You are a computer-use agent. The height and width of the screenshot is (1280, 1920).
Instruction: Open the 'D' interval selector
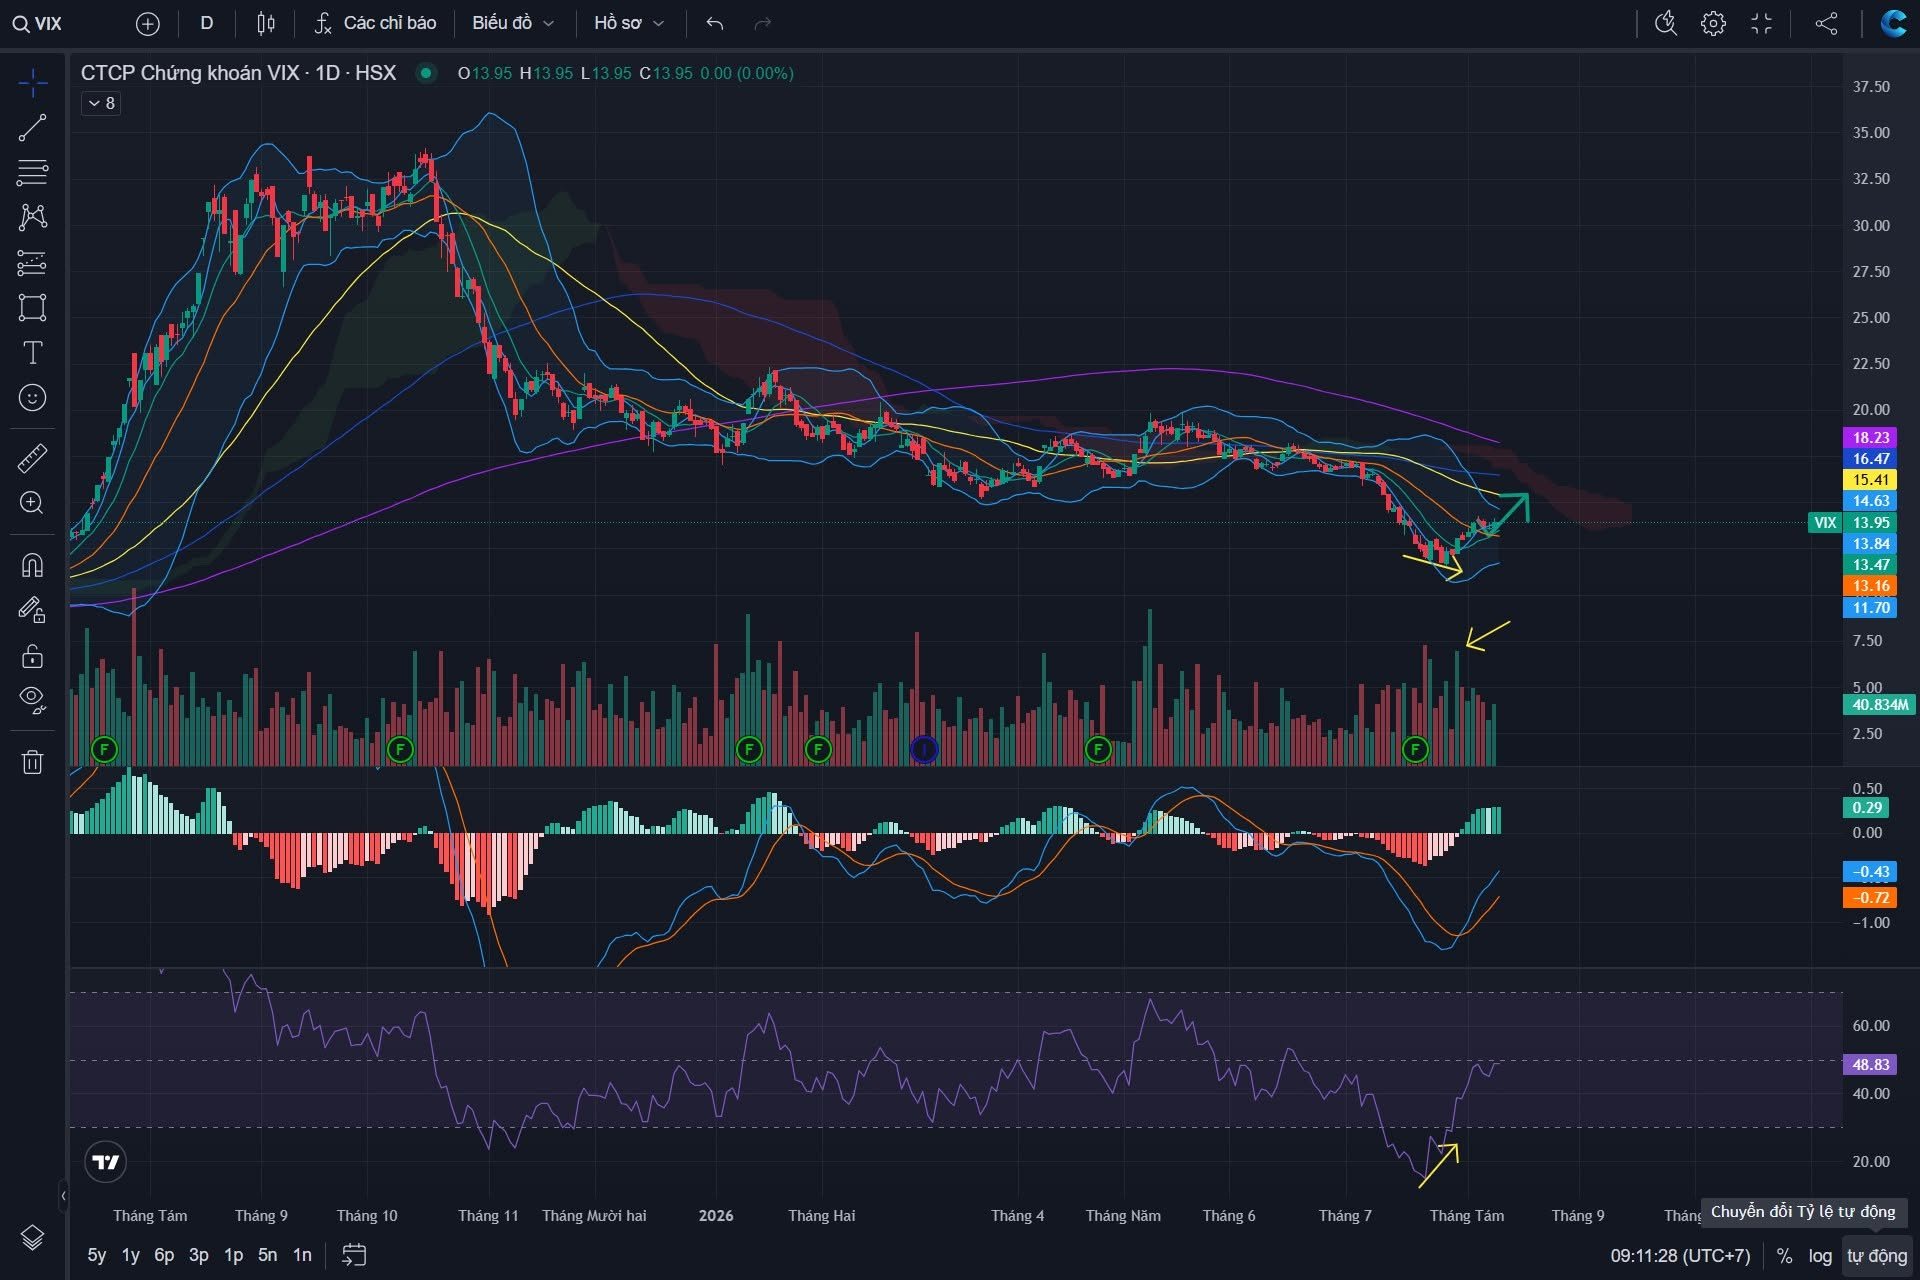pos(207,24)
